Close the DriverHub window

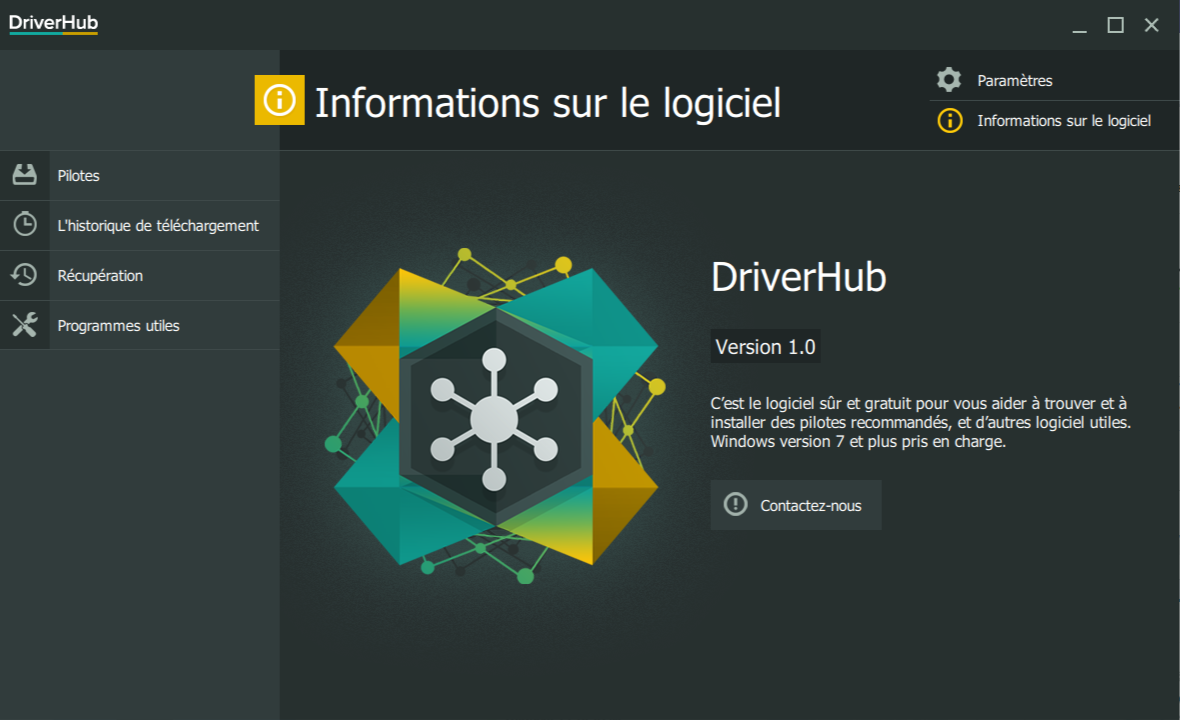tap(1151, 26)
